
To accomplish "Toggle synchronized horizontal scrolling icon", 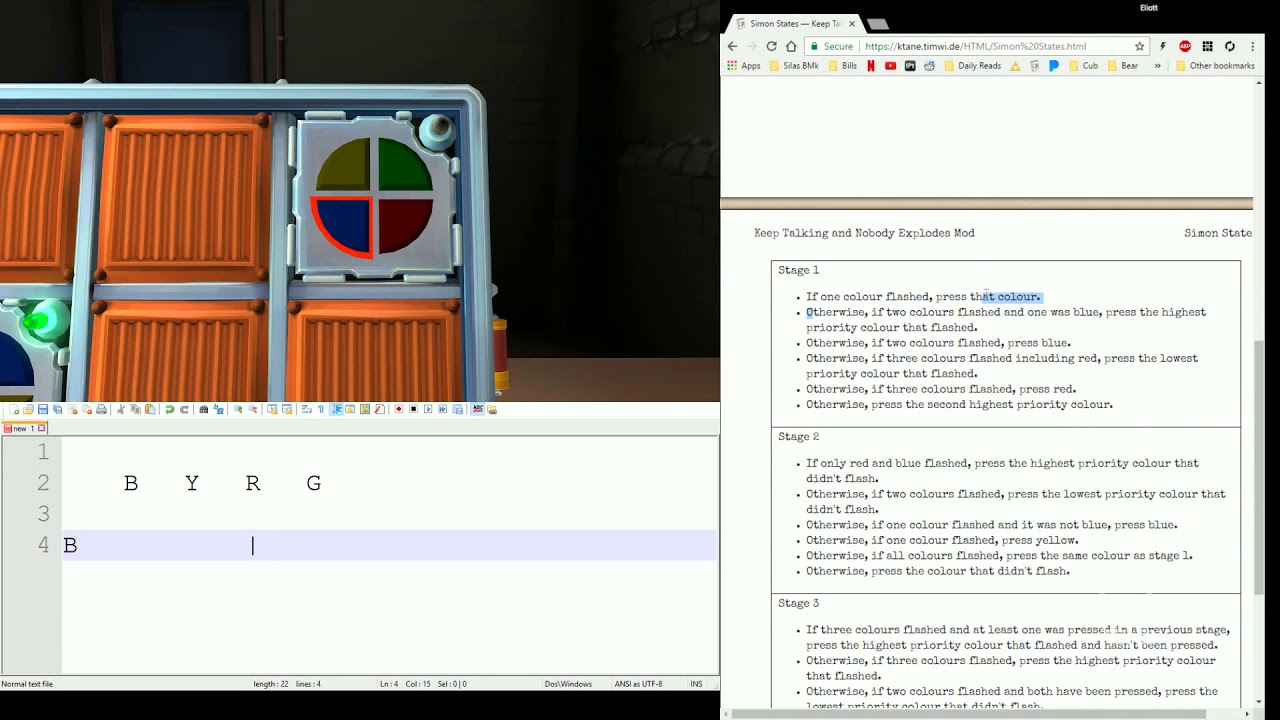I will (287, 409).
